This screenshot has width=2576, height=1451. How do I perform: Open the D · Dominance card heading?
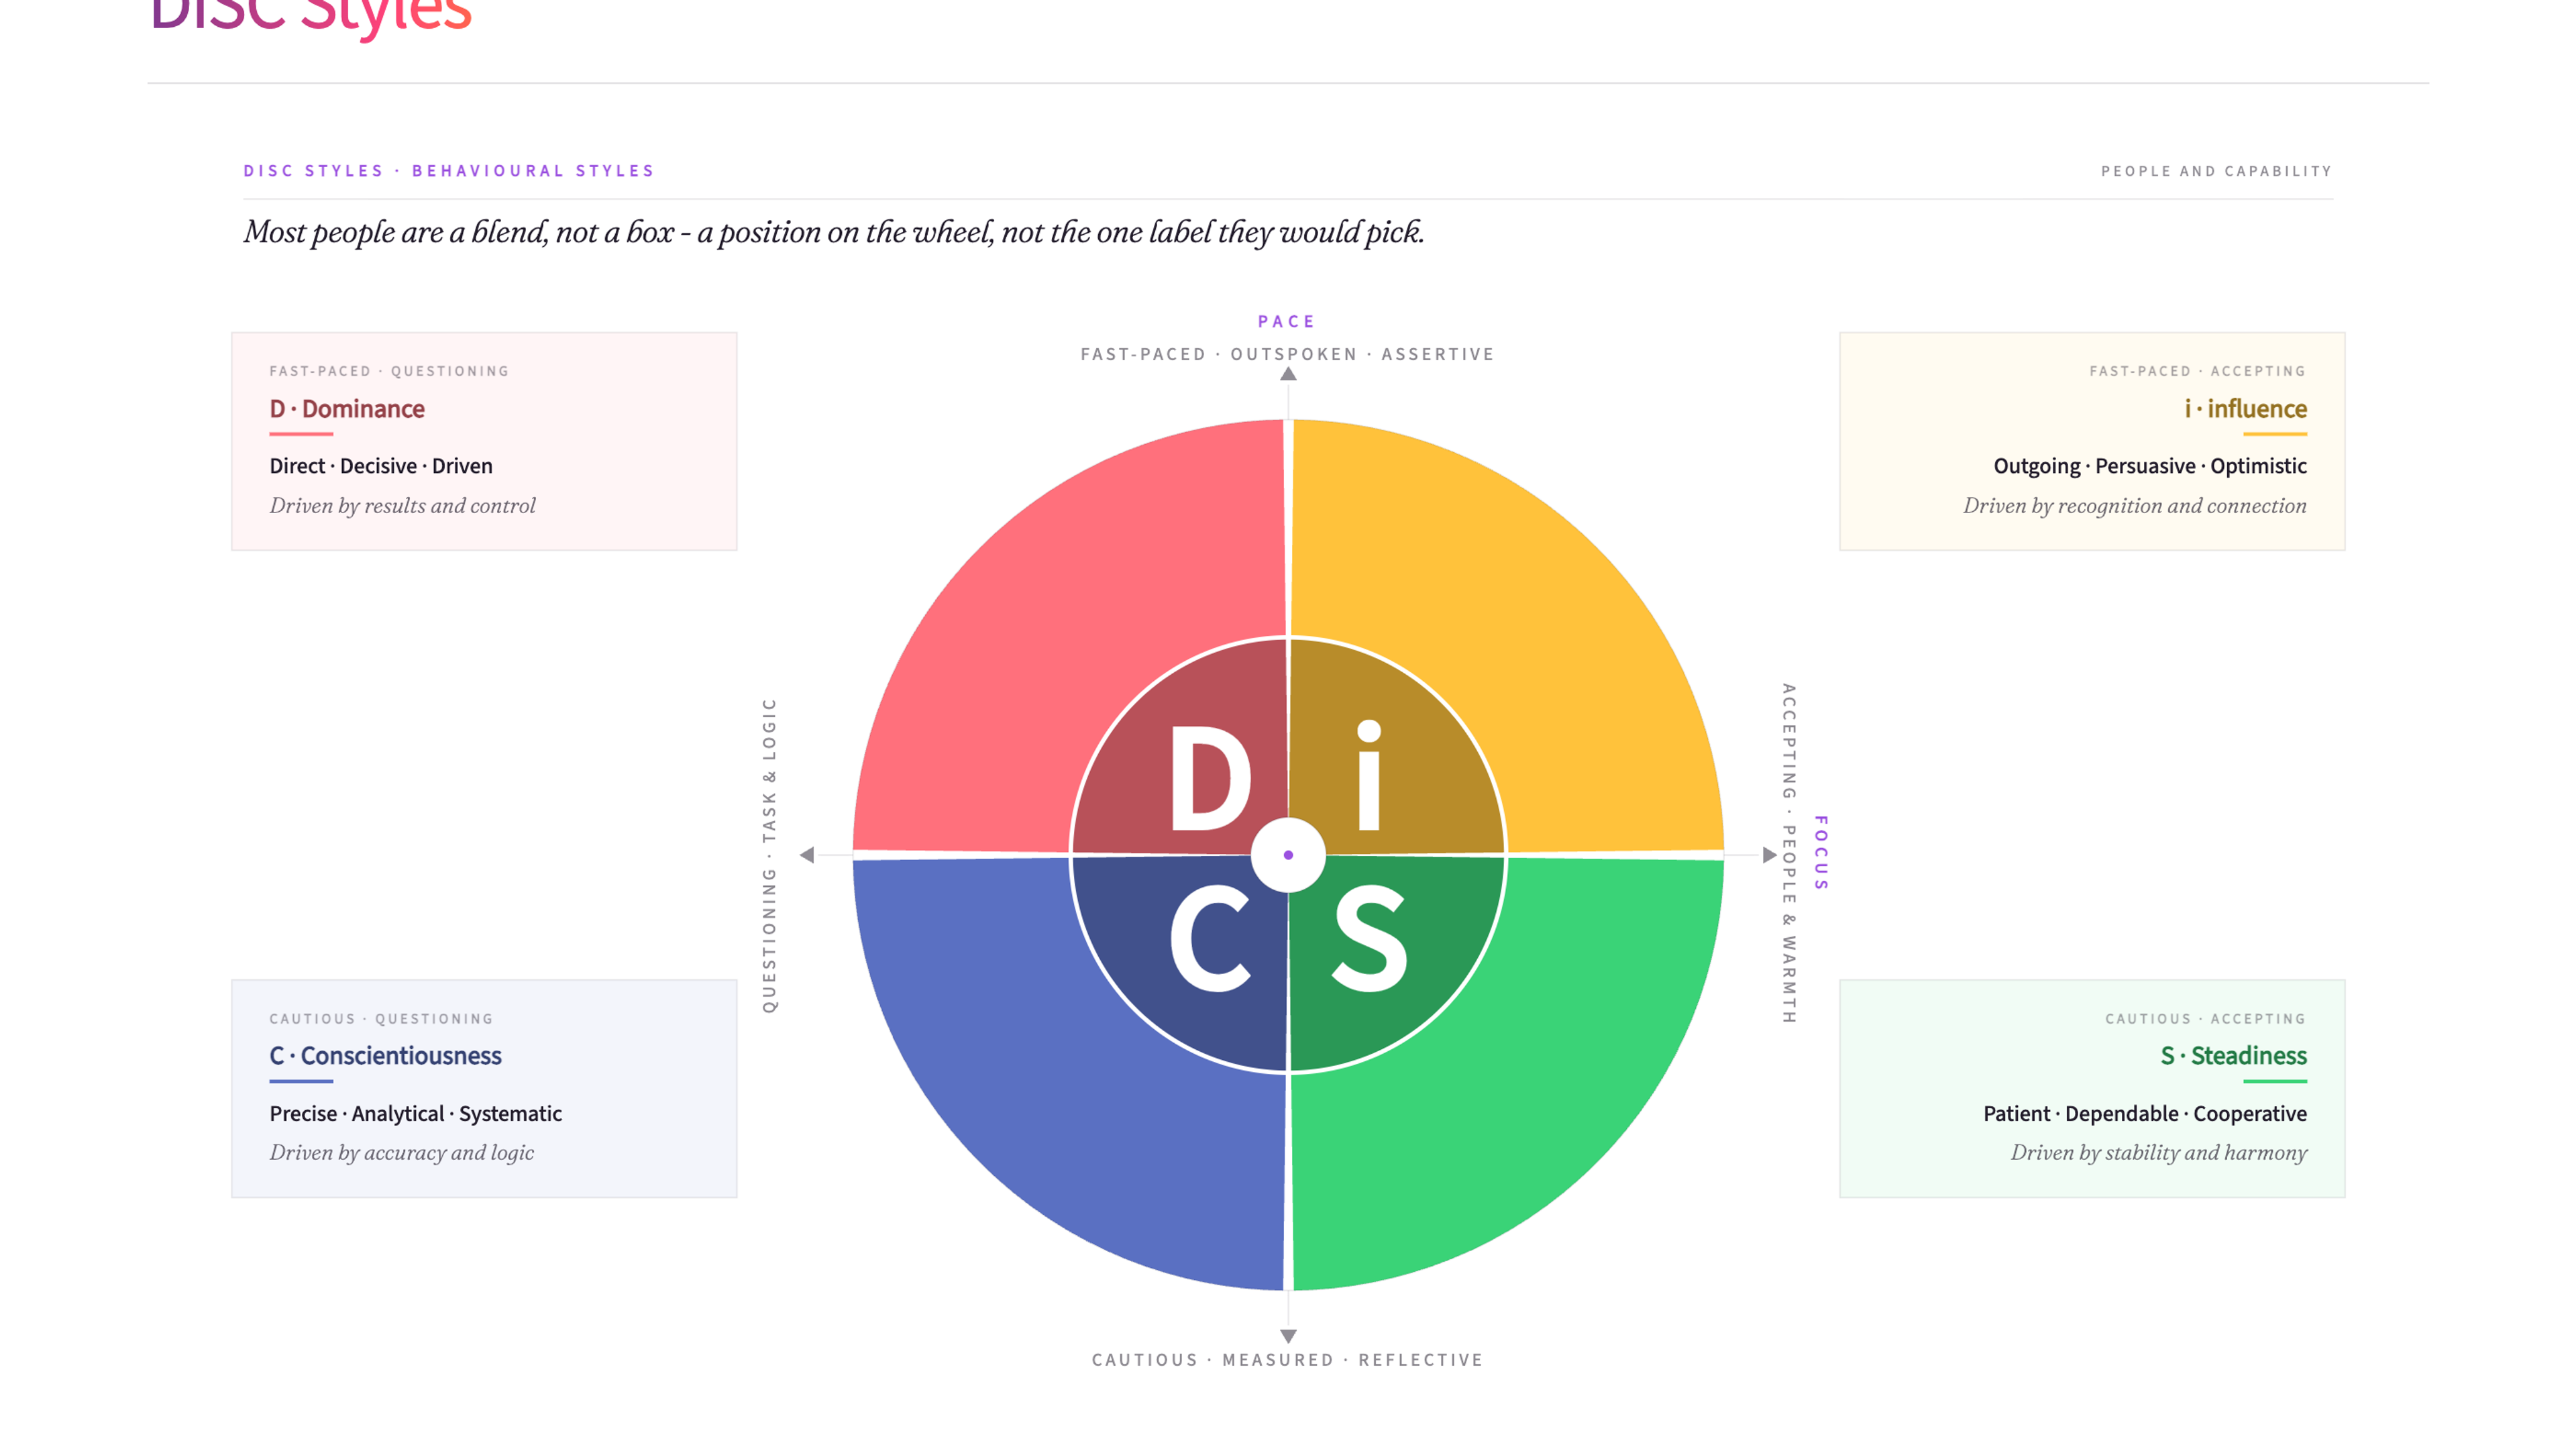tap(347, 409)
